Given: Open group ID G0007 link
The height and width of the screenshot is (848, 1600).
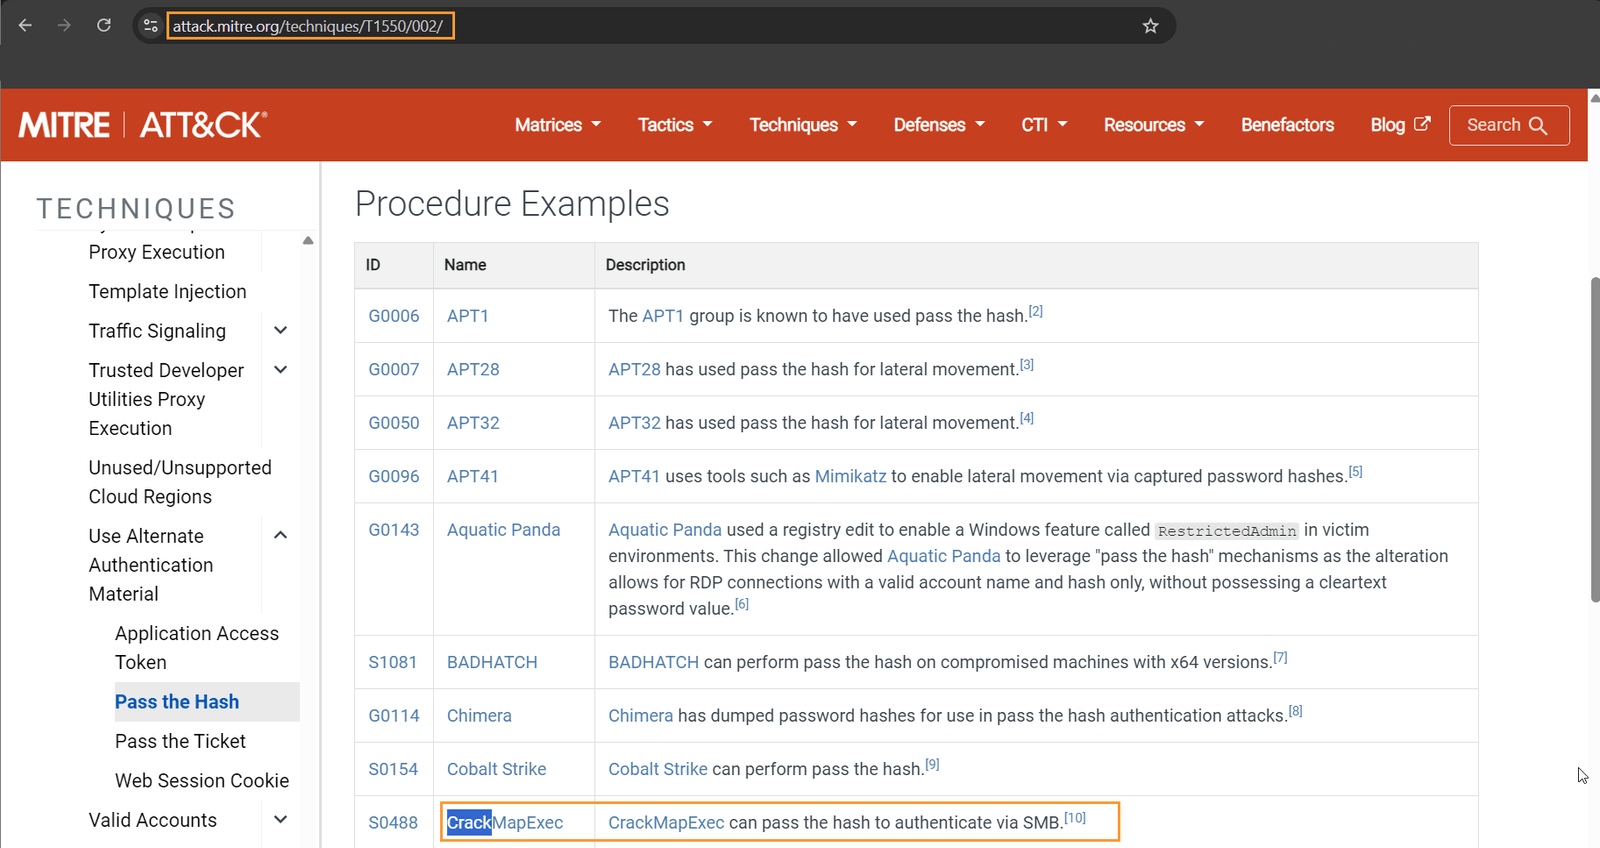Looking at the screenshot, I should tap(394, 369).
